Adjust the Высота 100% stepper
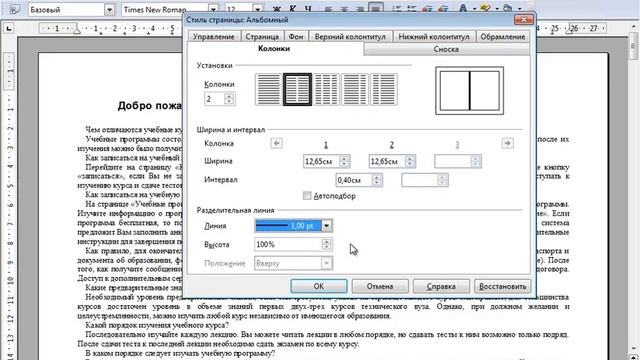Screen dimensions: 640x360 [326, 244]
